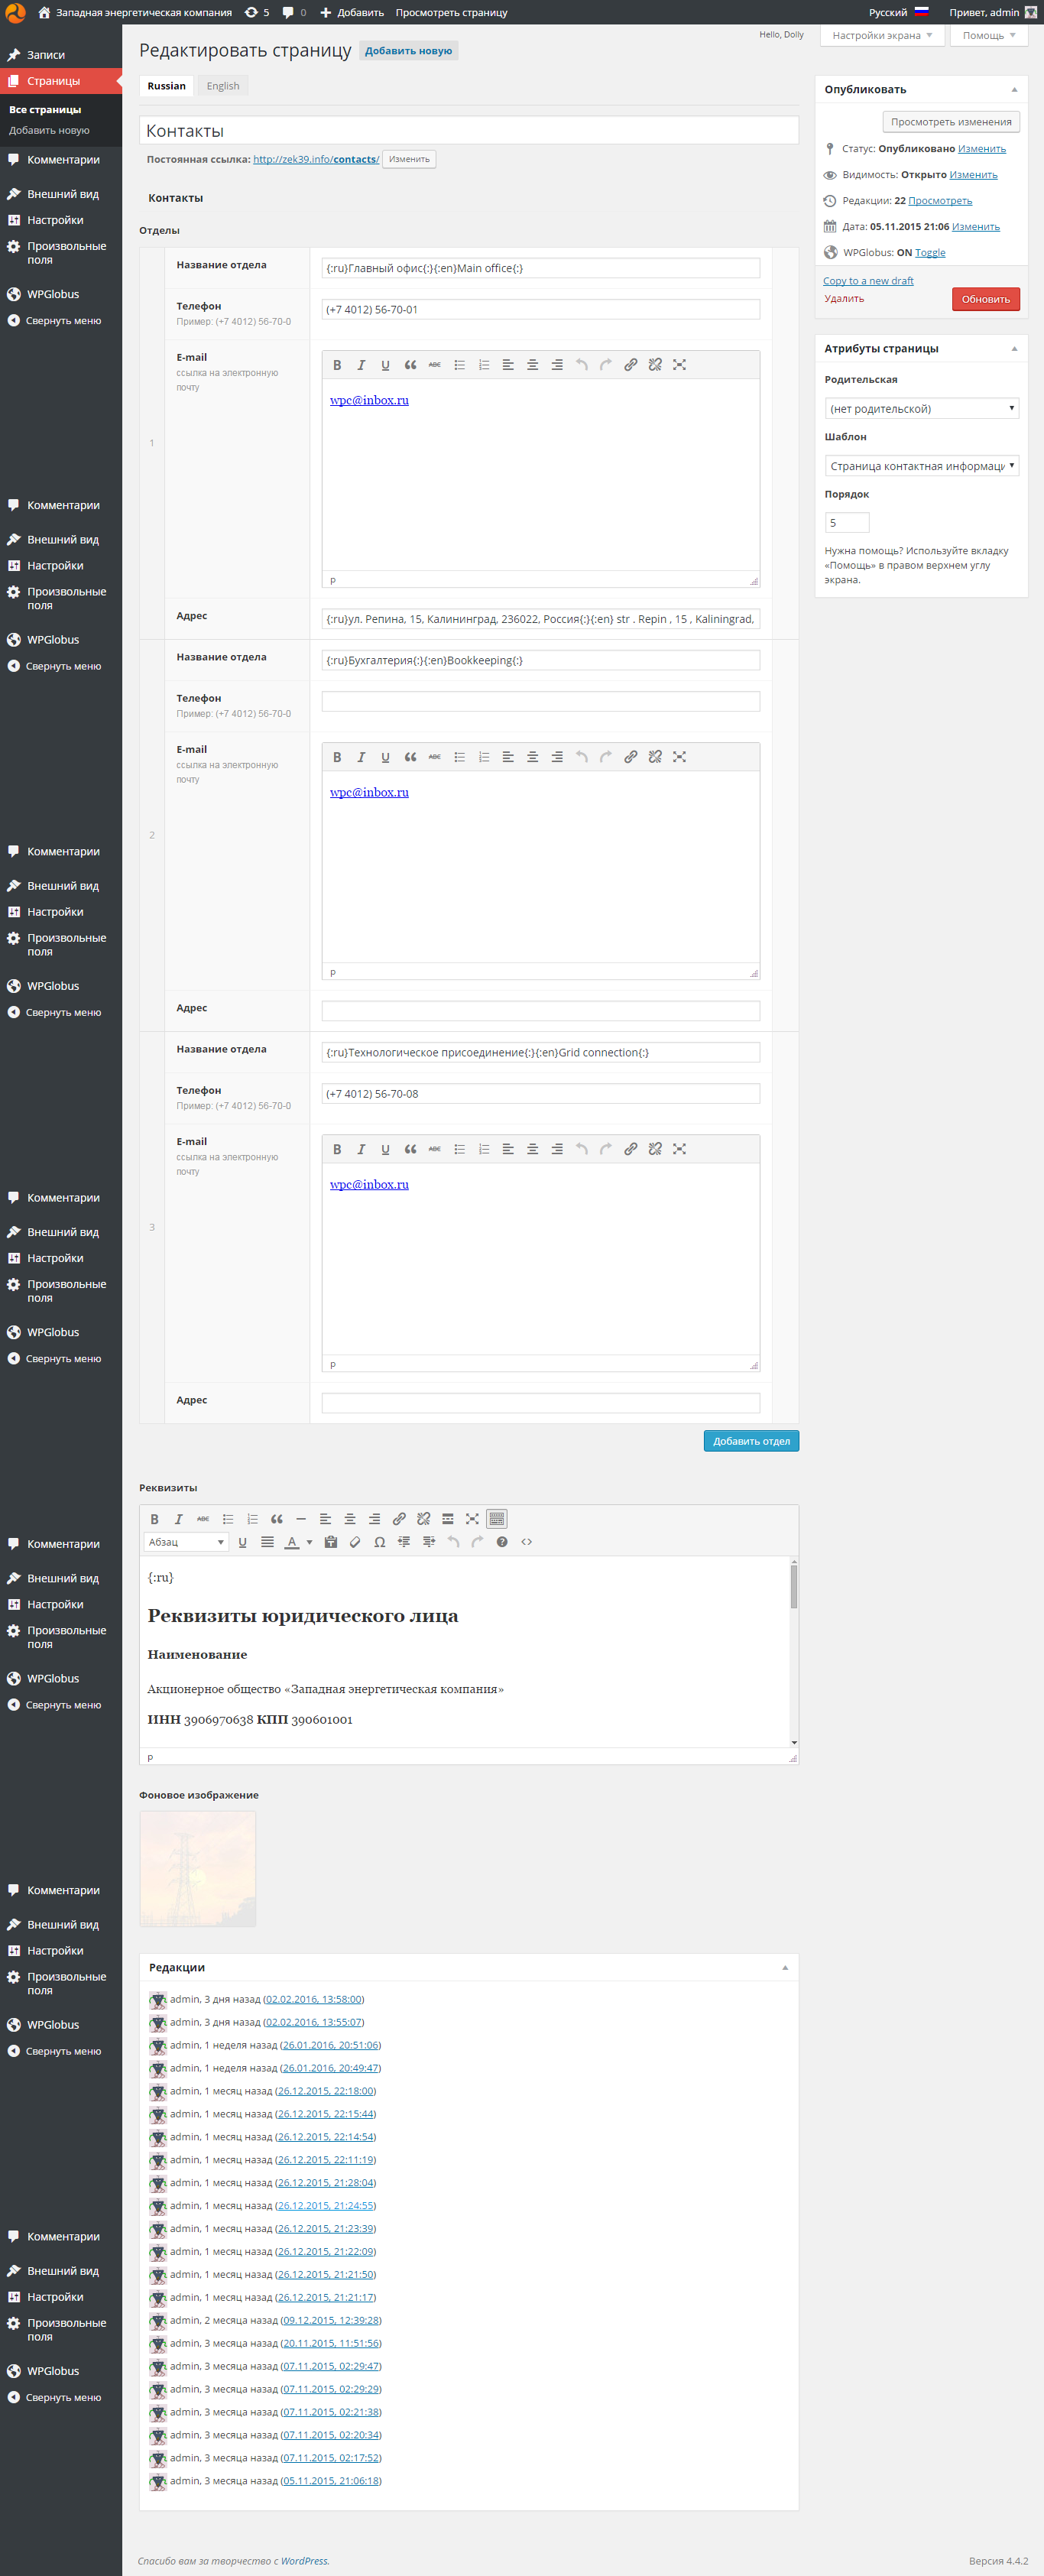The image size is (1044, 2576).
Task: Click Изменить button beside permalink
Action: click(x=409, y=159)
